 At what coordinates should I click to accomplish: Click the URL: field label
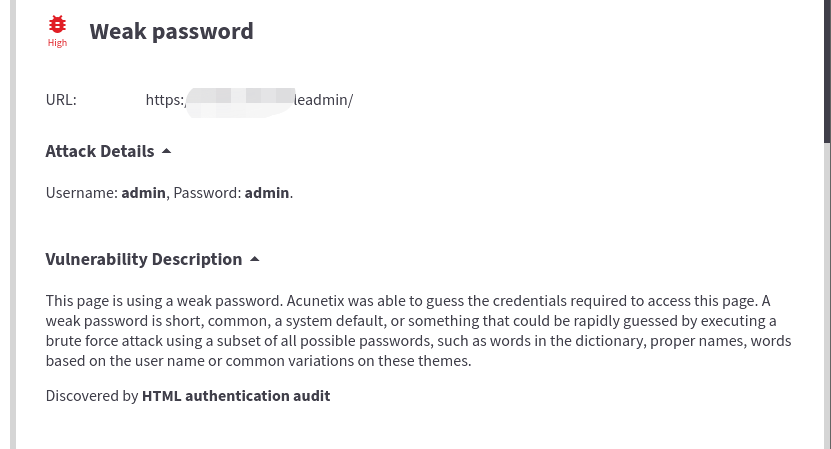point(61,100)
